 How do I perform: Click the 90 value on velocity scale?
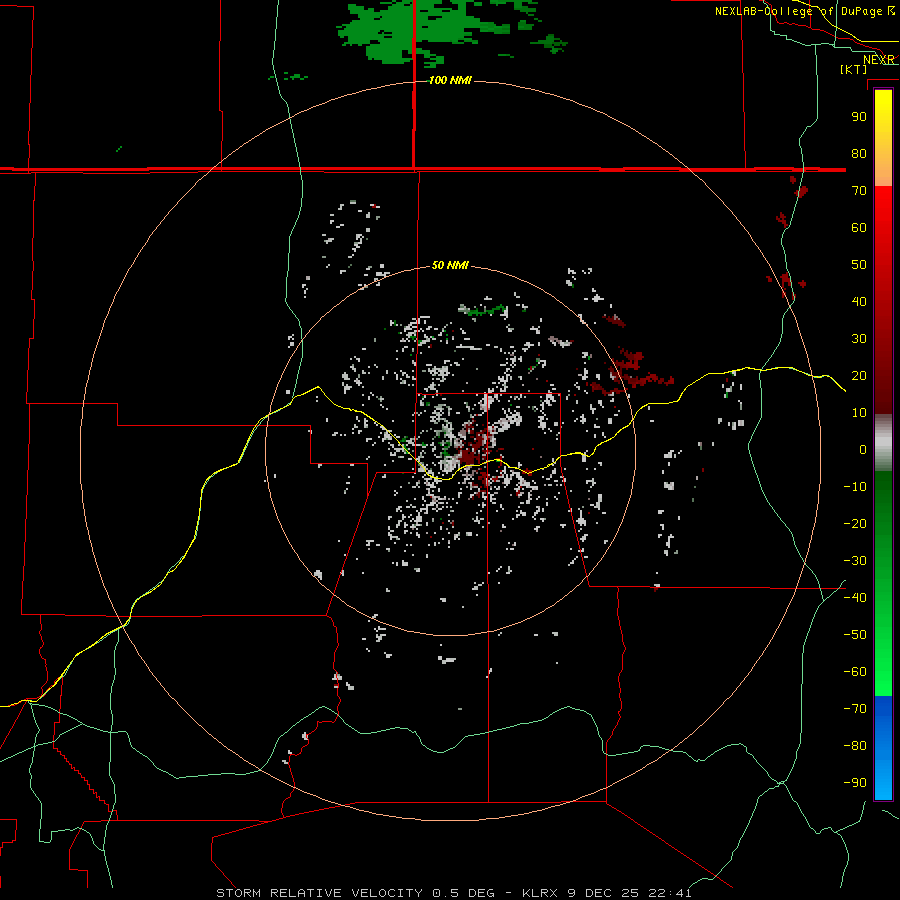859,117
